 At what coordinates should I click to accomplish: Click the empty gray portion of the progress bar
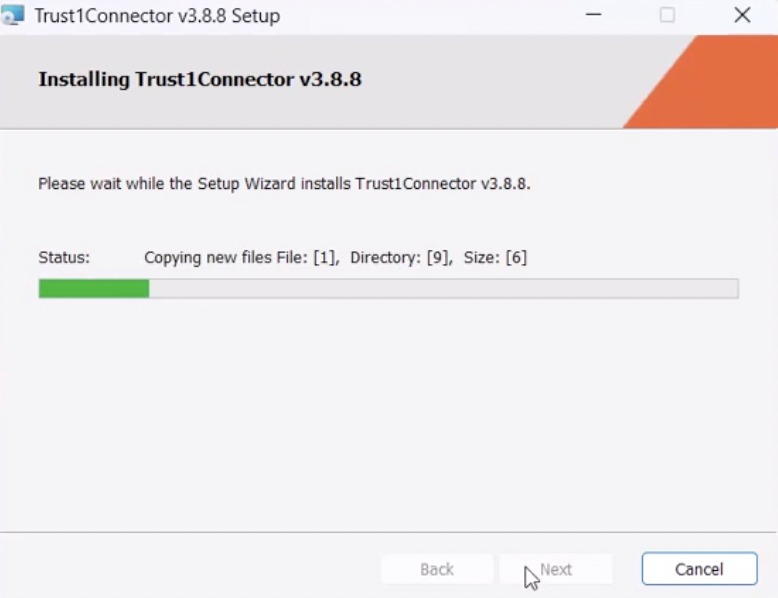pos(444,288)
